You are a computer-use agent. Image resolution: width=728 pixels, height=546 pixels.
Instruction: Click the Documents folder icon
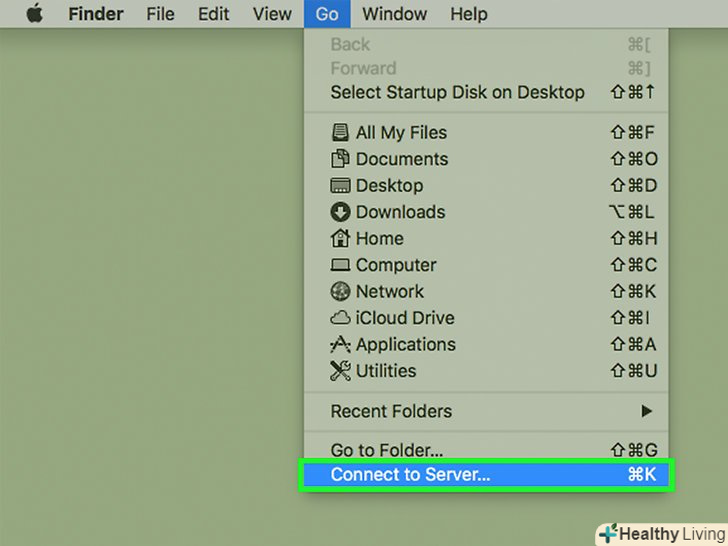340,159
